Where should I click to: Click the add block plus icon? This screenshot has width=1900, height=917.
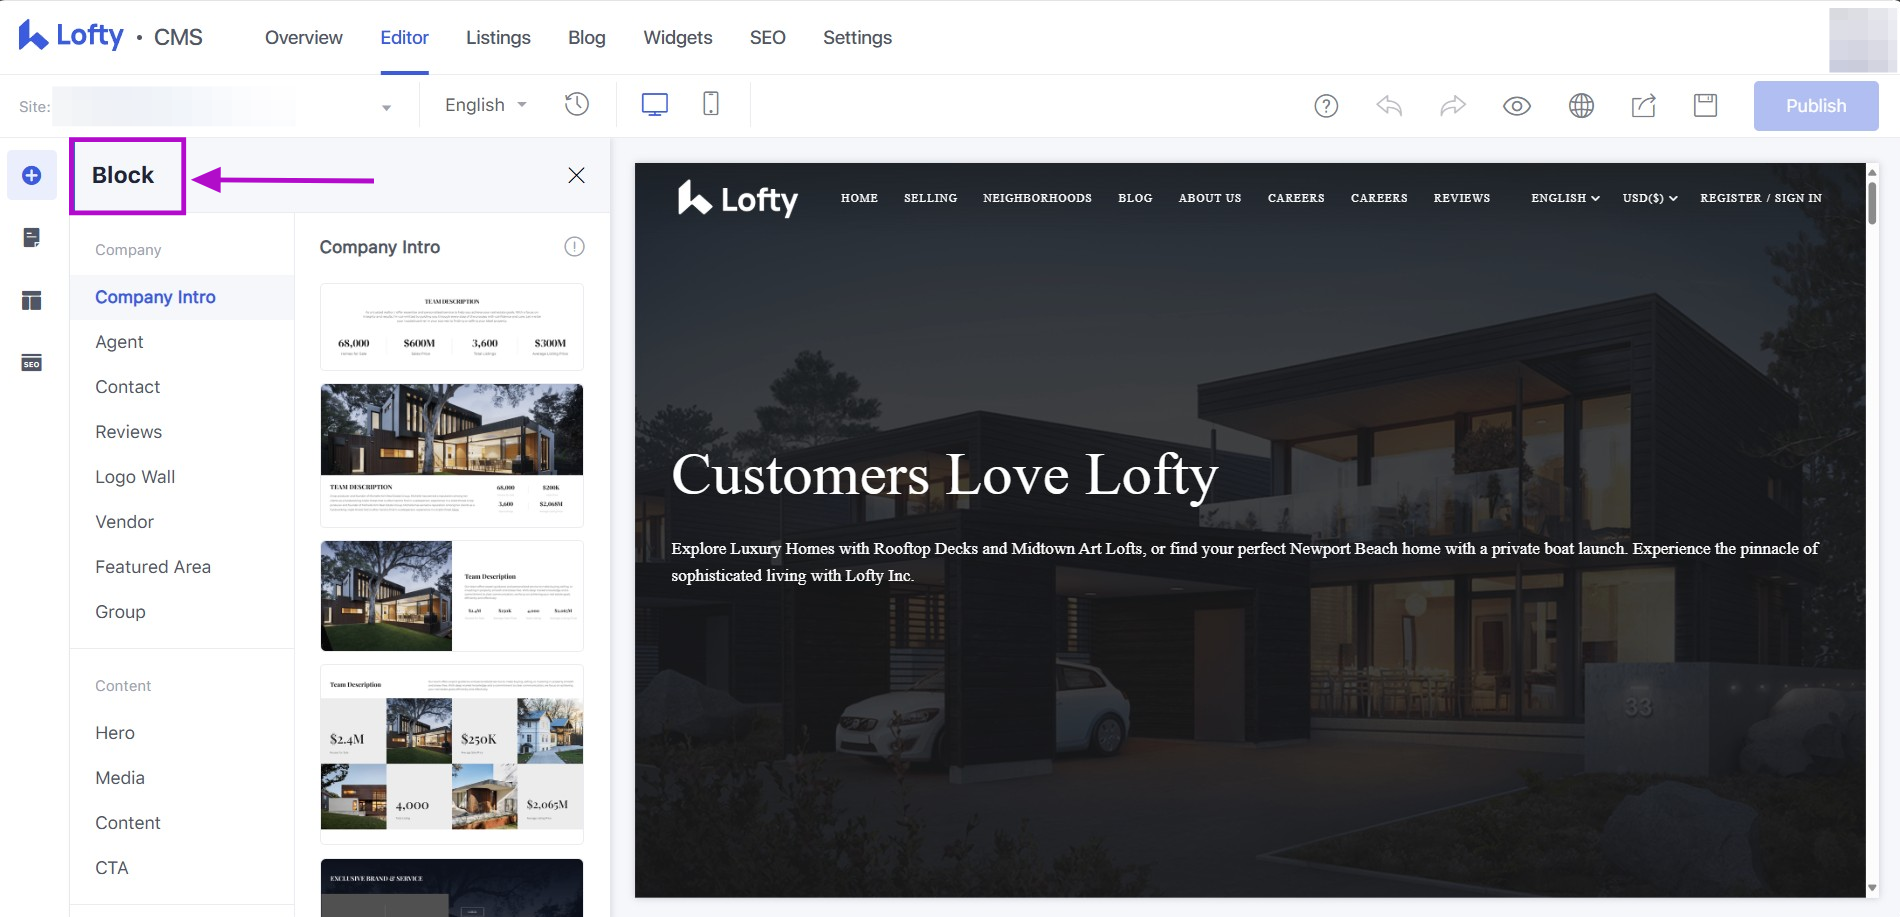coord(32,176)
